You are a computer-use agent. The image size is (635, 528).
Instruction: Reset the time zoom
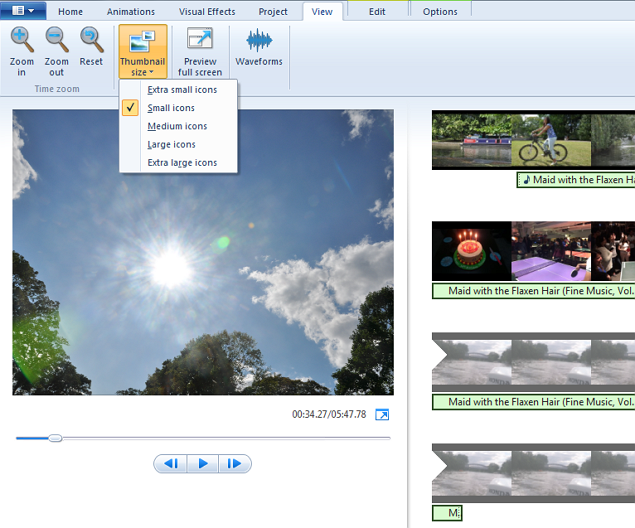coord(92,46)
